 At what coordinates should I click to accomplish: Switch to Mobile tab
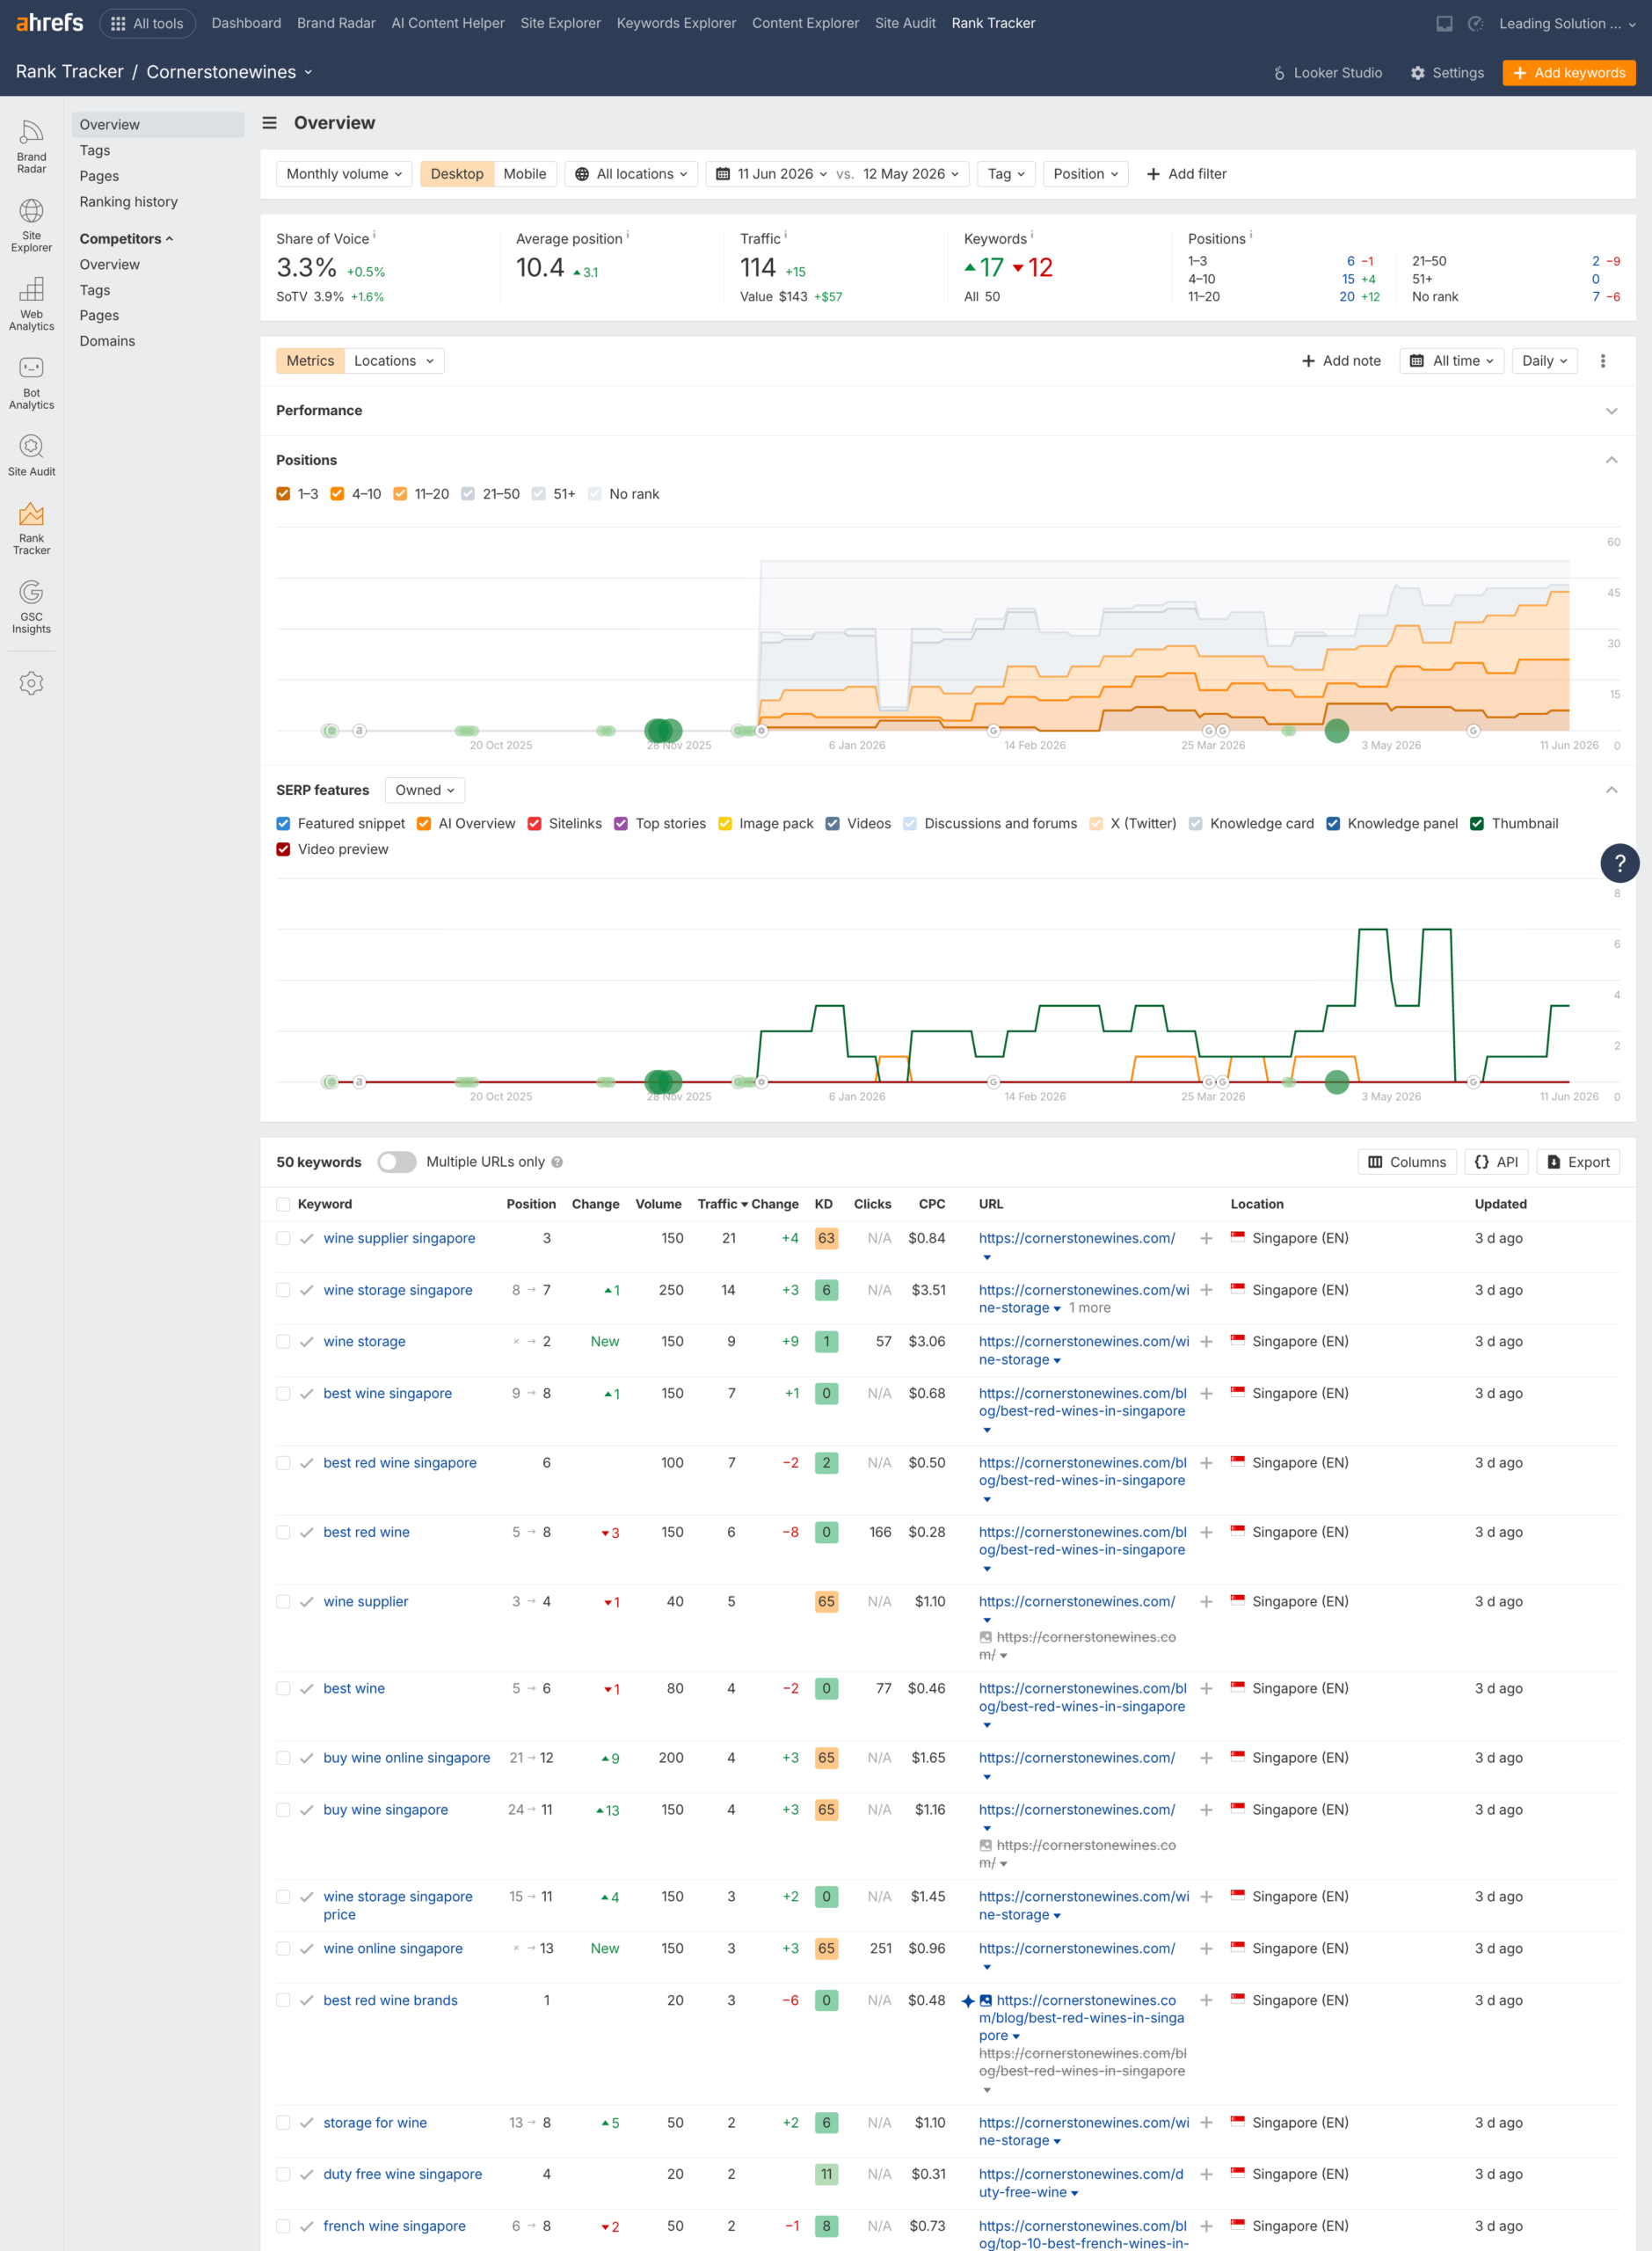pyautogui.click(x=524, y=174)
